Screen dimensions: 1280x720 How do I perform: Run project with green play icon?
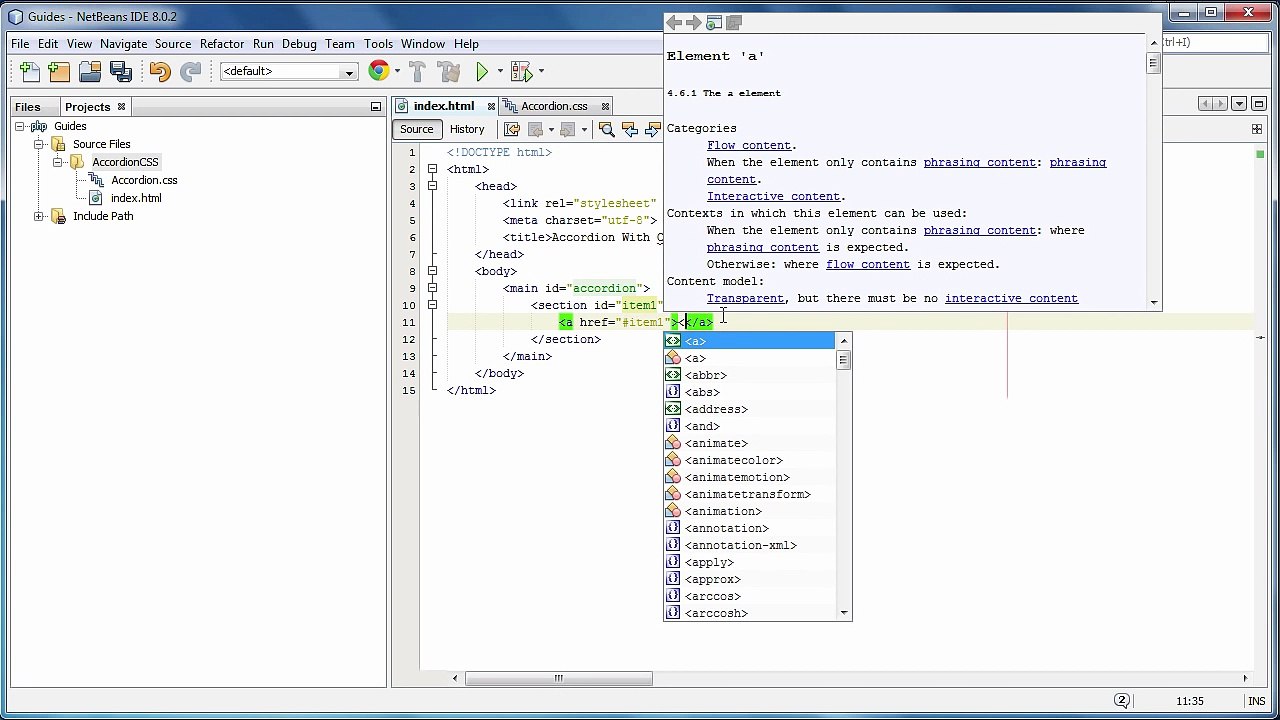pos(482,71)
